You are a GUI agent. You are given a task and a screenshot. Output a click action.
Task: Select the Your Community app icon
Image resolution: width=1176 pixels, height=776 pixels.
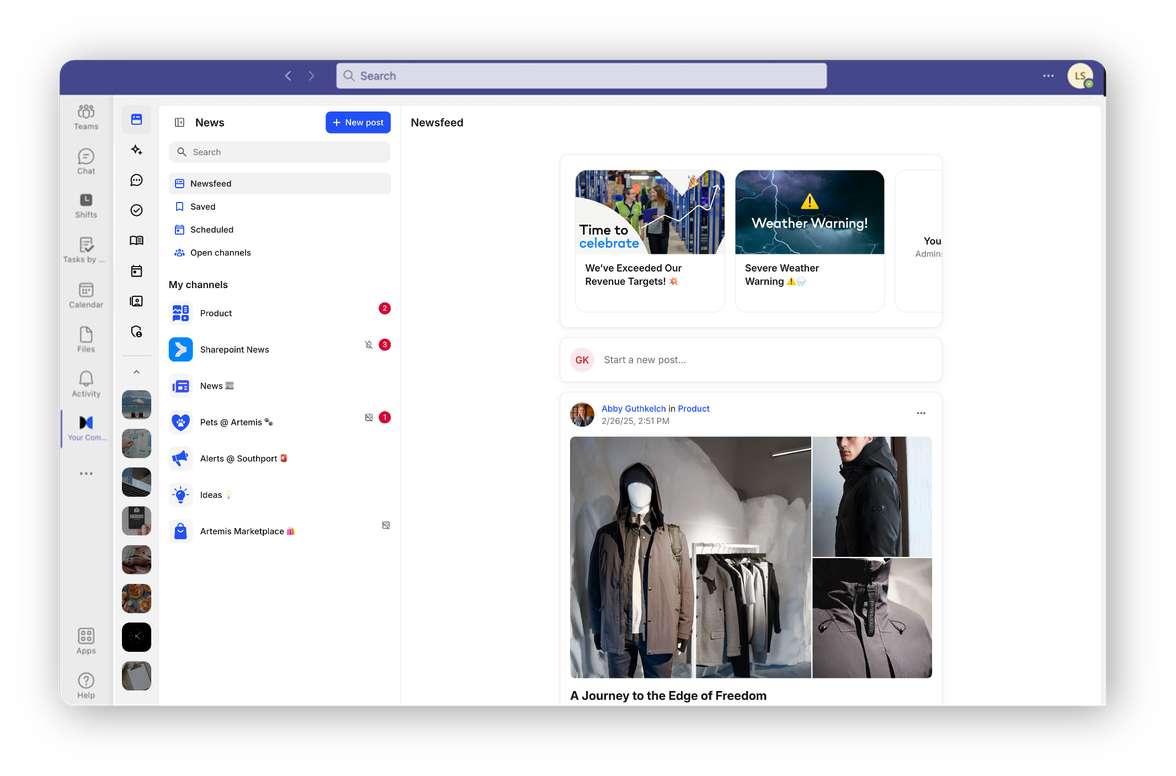point(86,428)
